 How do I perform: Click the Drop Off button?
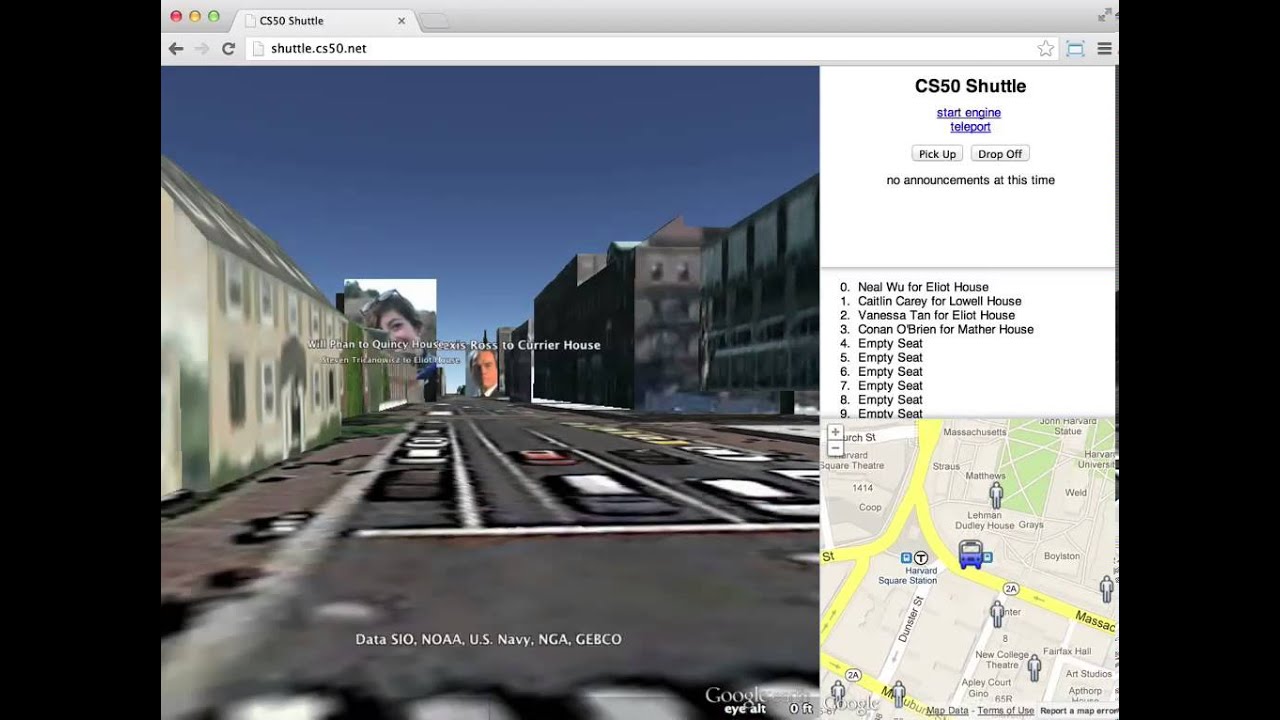1000,154
